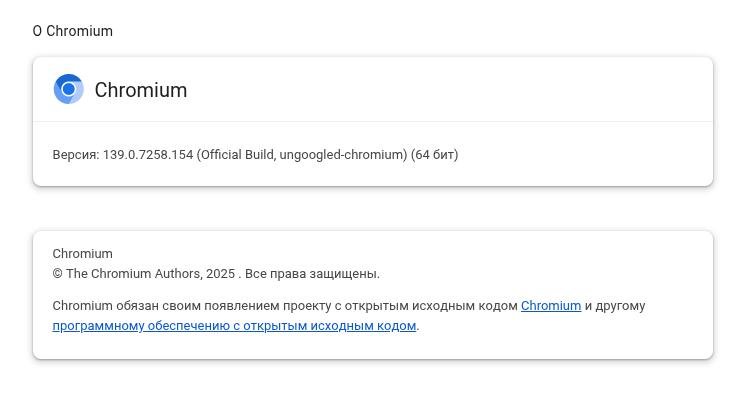
Task: Click the "Official Build" text
Action: click(x=237, y=155)
